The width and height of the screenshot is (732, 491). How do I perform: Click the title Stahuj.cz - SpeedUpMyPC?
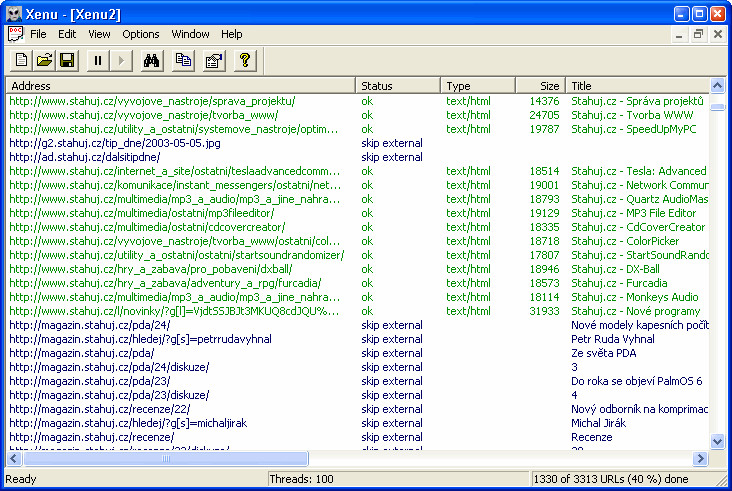click(x=633, y=129)
